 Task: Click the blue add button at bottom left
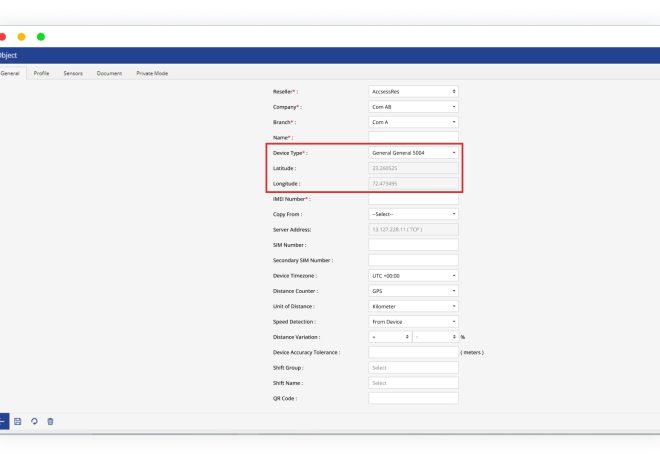pyautogui.click(x=3, y=421)
